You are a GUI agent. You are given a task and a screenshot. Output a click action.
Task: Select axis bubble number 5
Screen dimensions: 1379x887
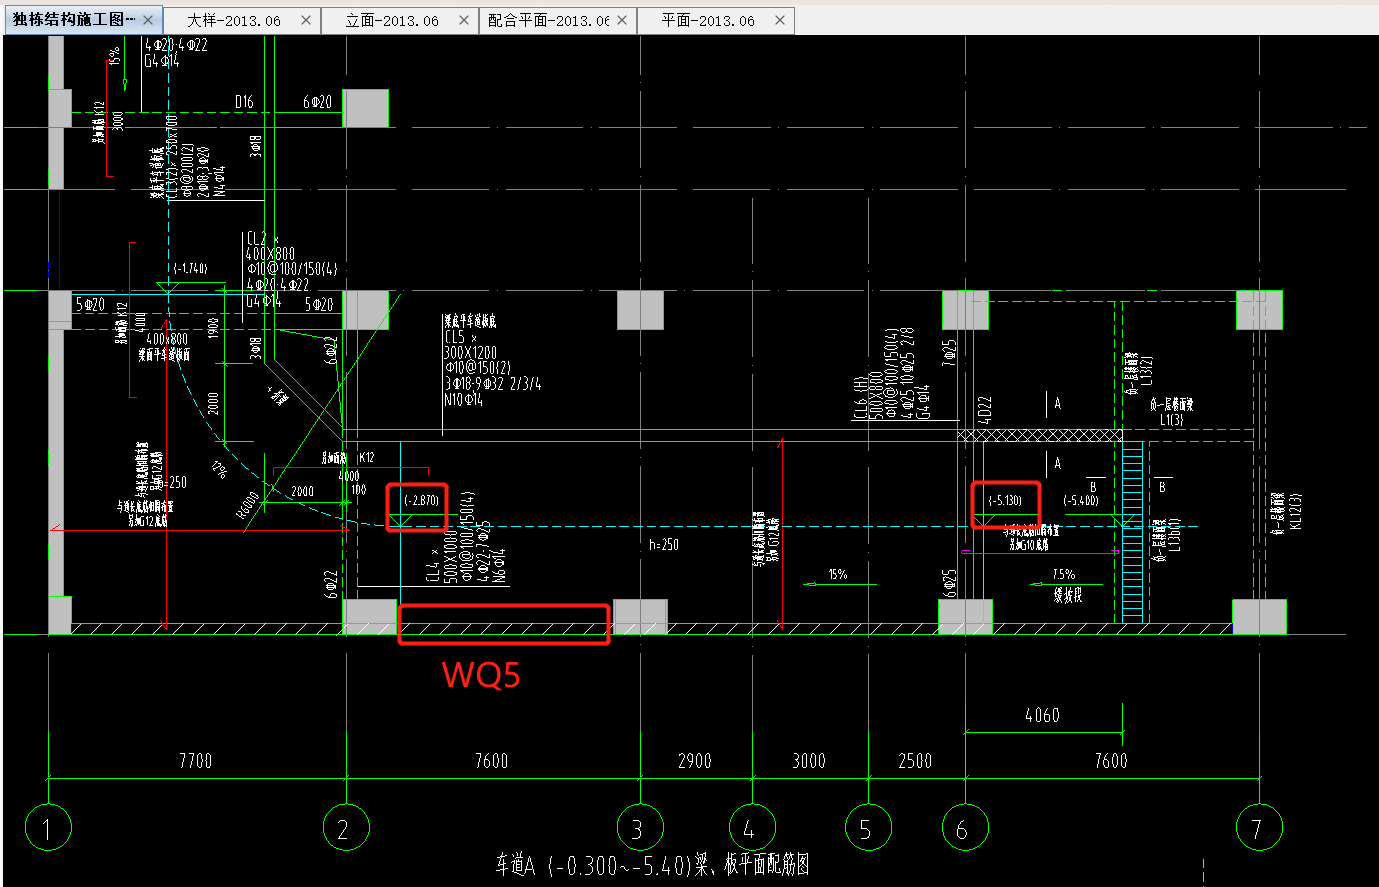click(x=867, y=828)
